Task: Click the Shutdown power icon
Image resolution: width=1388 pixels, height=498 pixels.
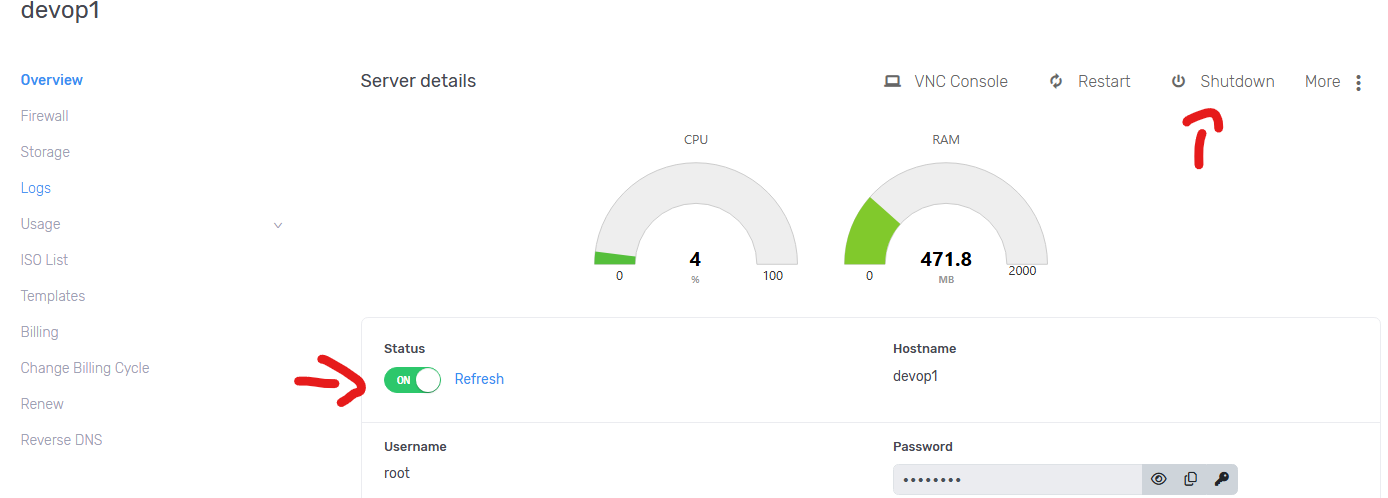Action: point(1178,82)
